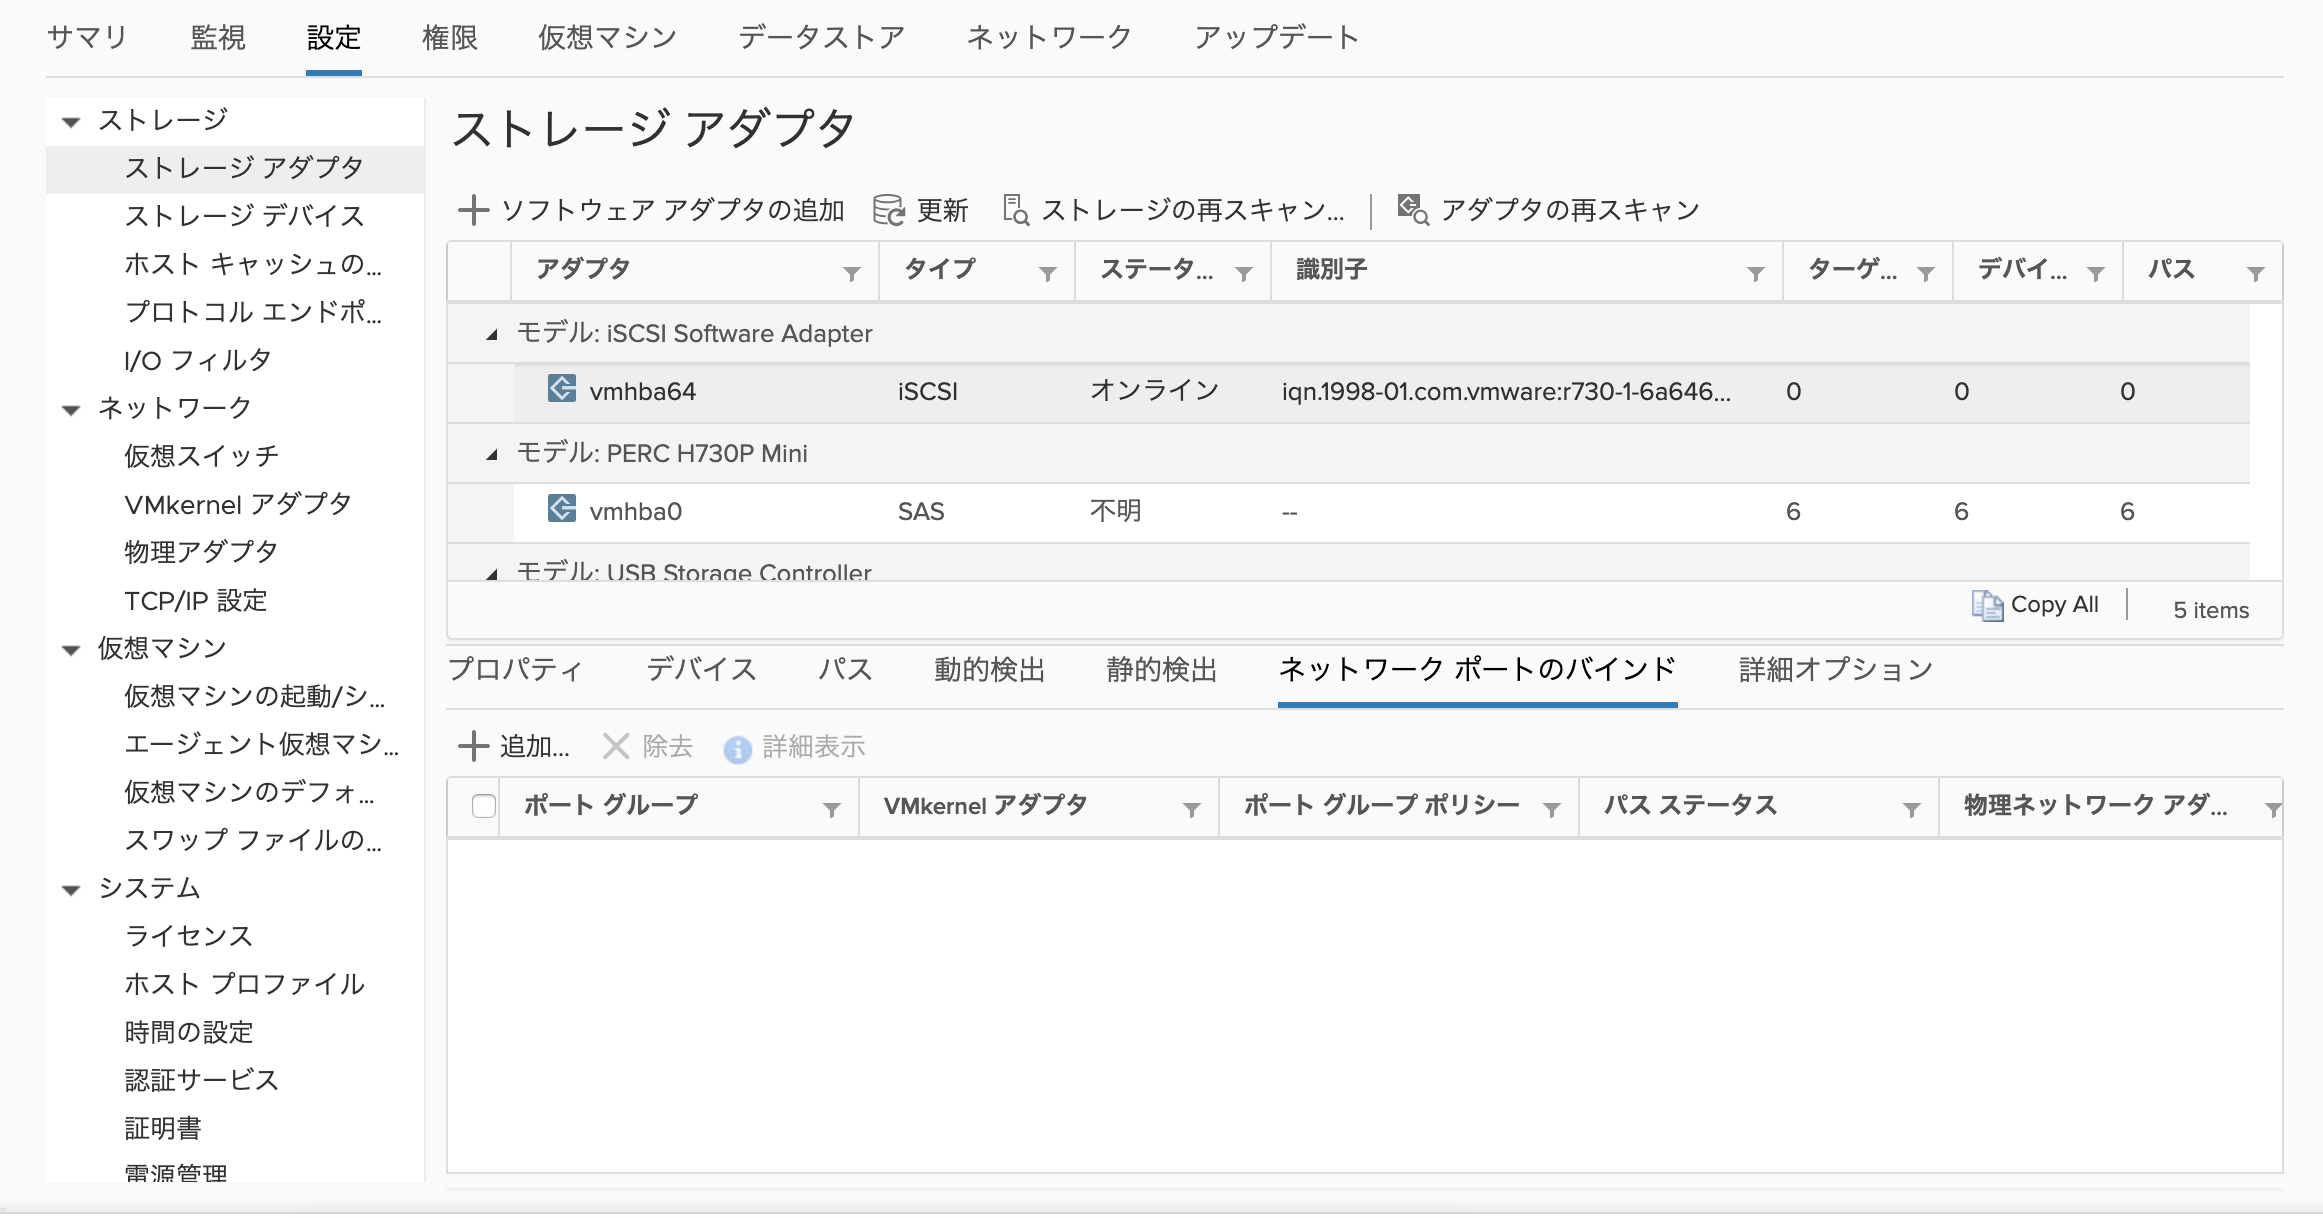Collapse the ネットワーク section in sidebar

click(x=71, y=410)
